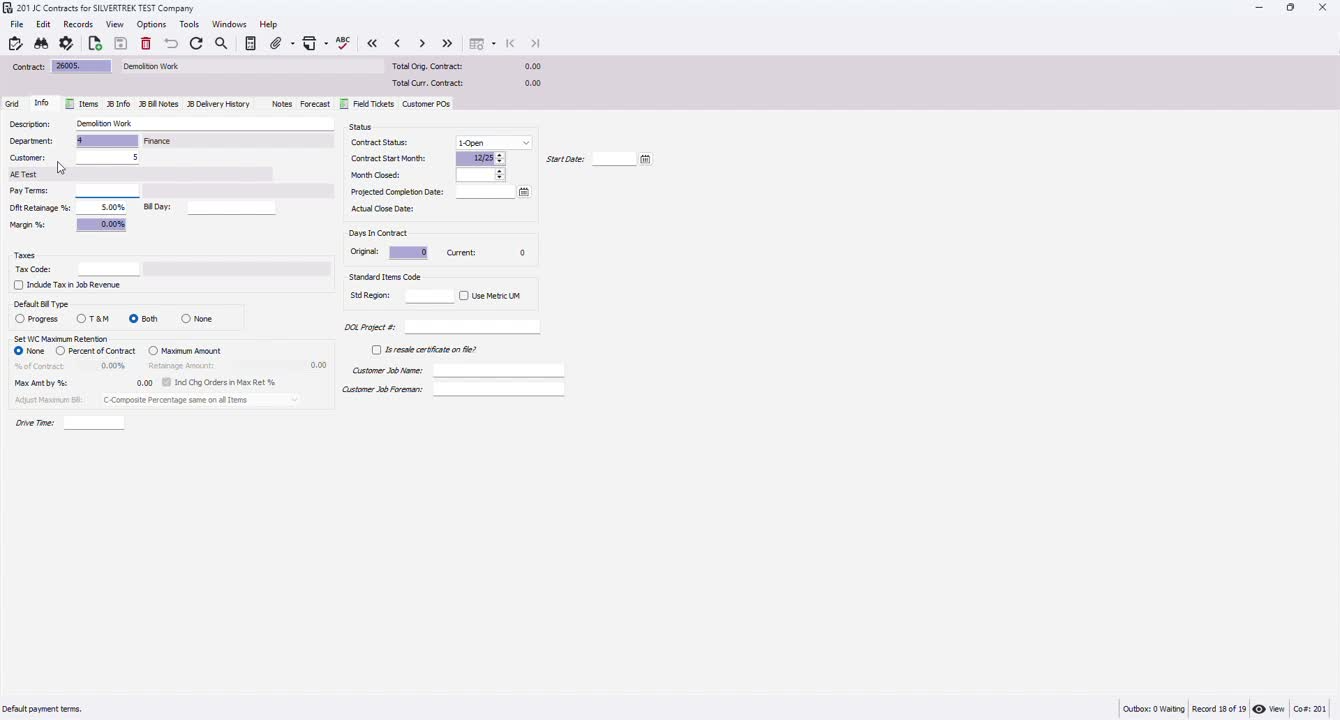Run the ABC spell check

click(343, 43)
